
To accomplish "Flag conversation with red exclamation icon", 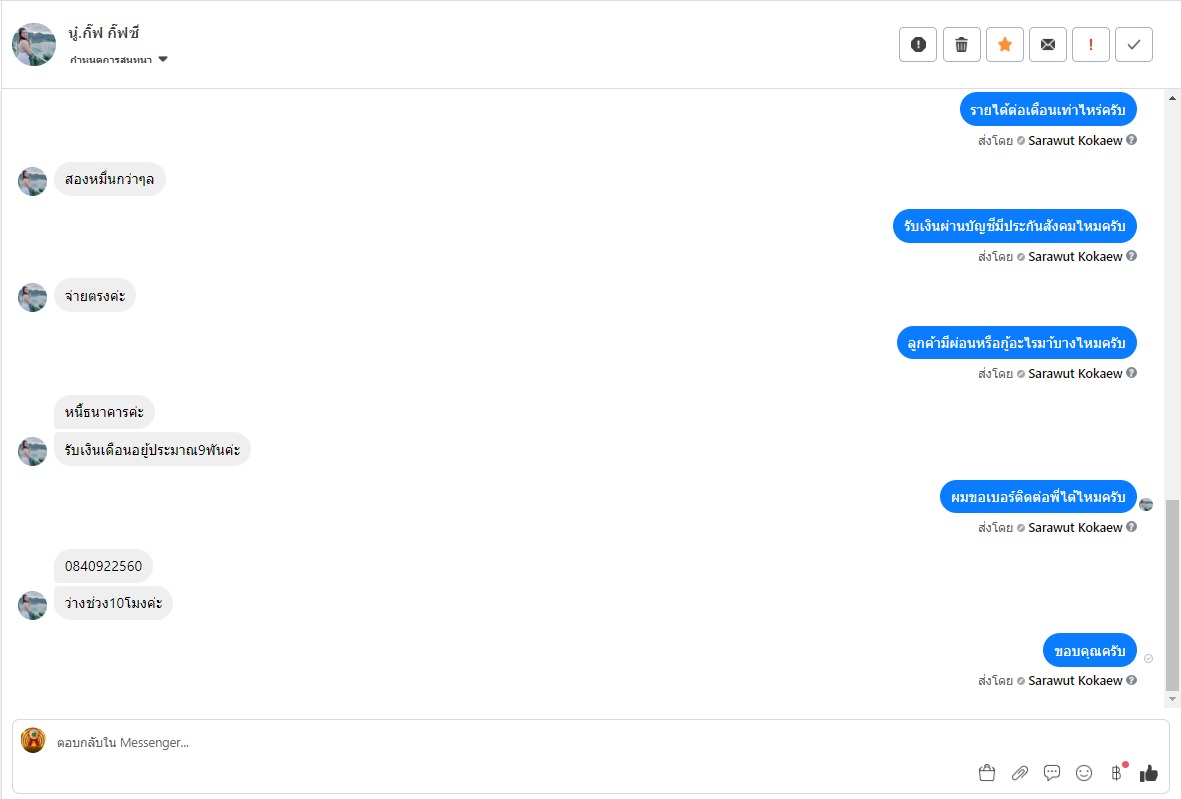I will (1091, 44).
